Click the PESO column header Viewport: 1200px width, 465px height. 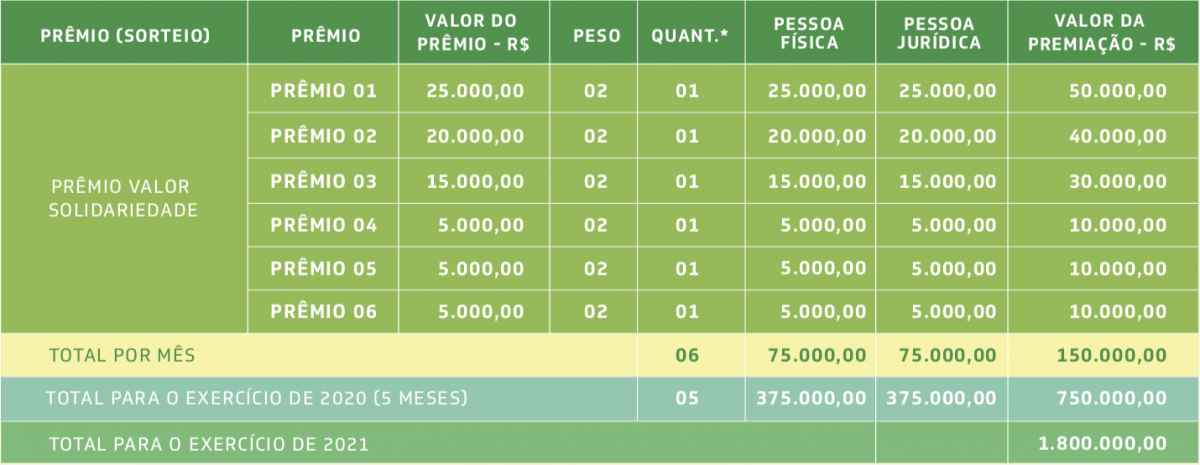click(598, 35)
